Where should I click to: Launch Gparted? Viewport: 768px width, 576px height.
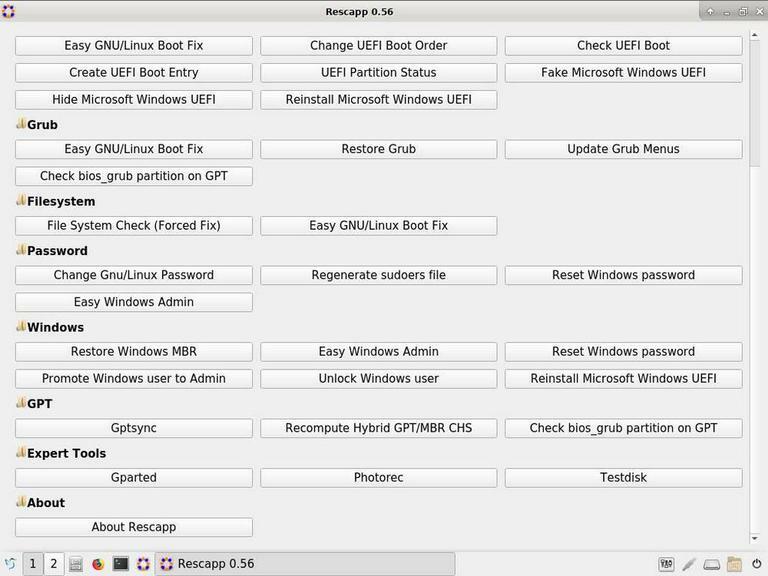click(134, 477)
